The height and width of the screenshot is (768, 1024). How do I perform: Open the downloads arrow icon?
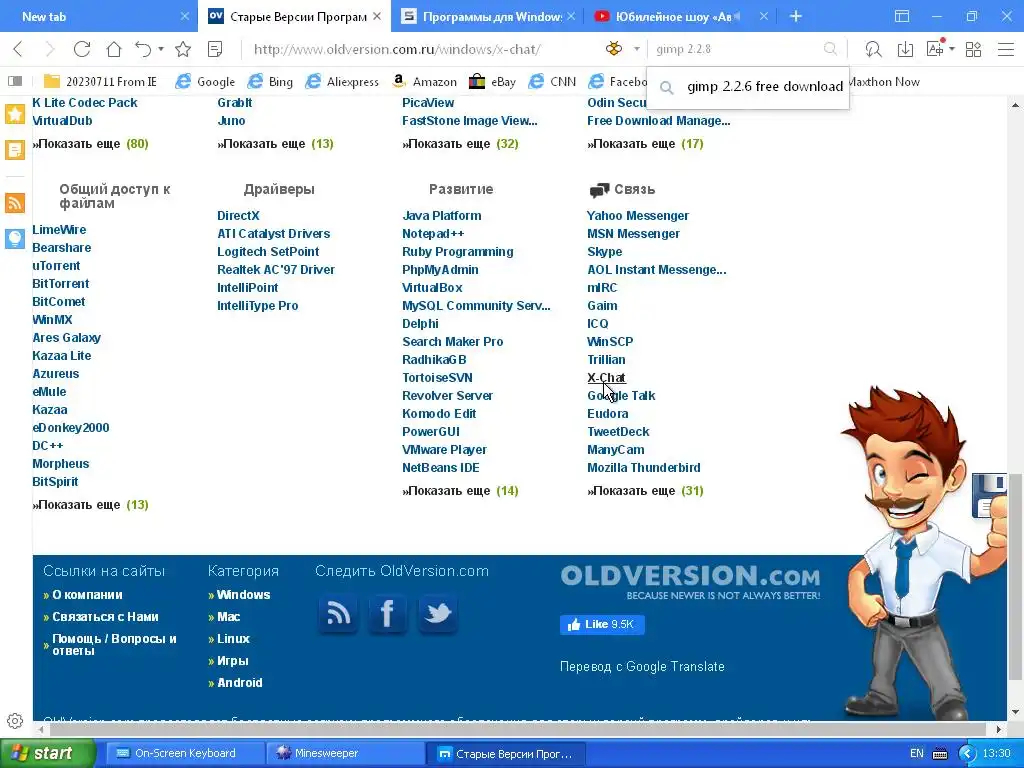(905, 49)
